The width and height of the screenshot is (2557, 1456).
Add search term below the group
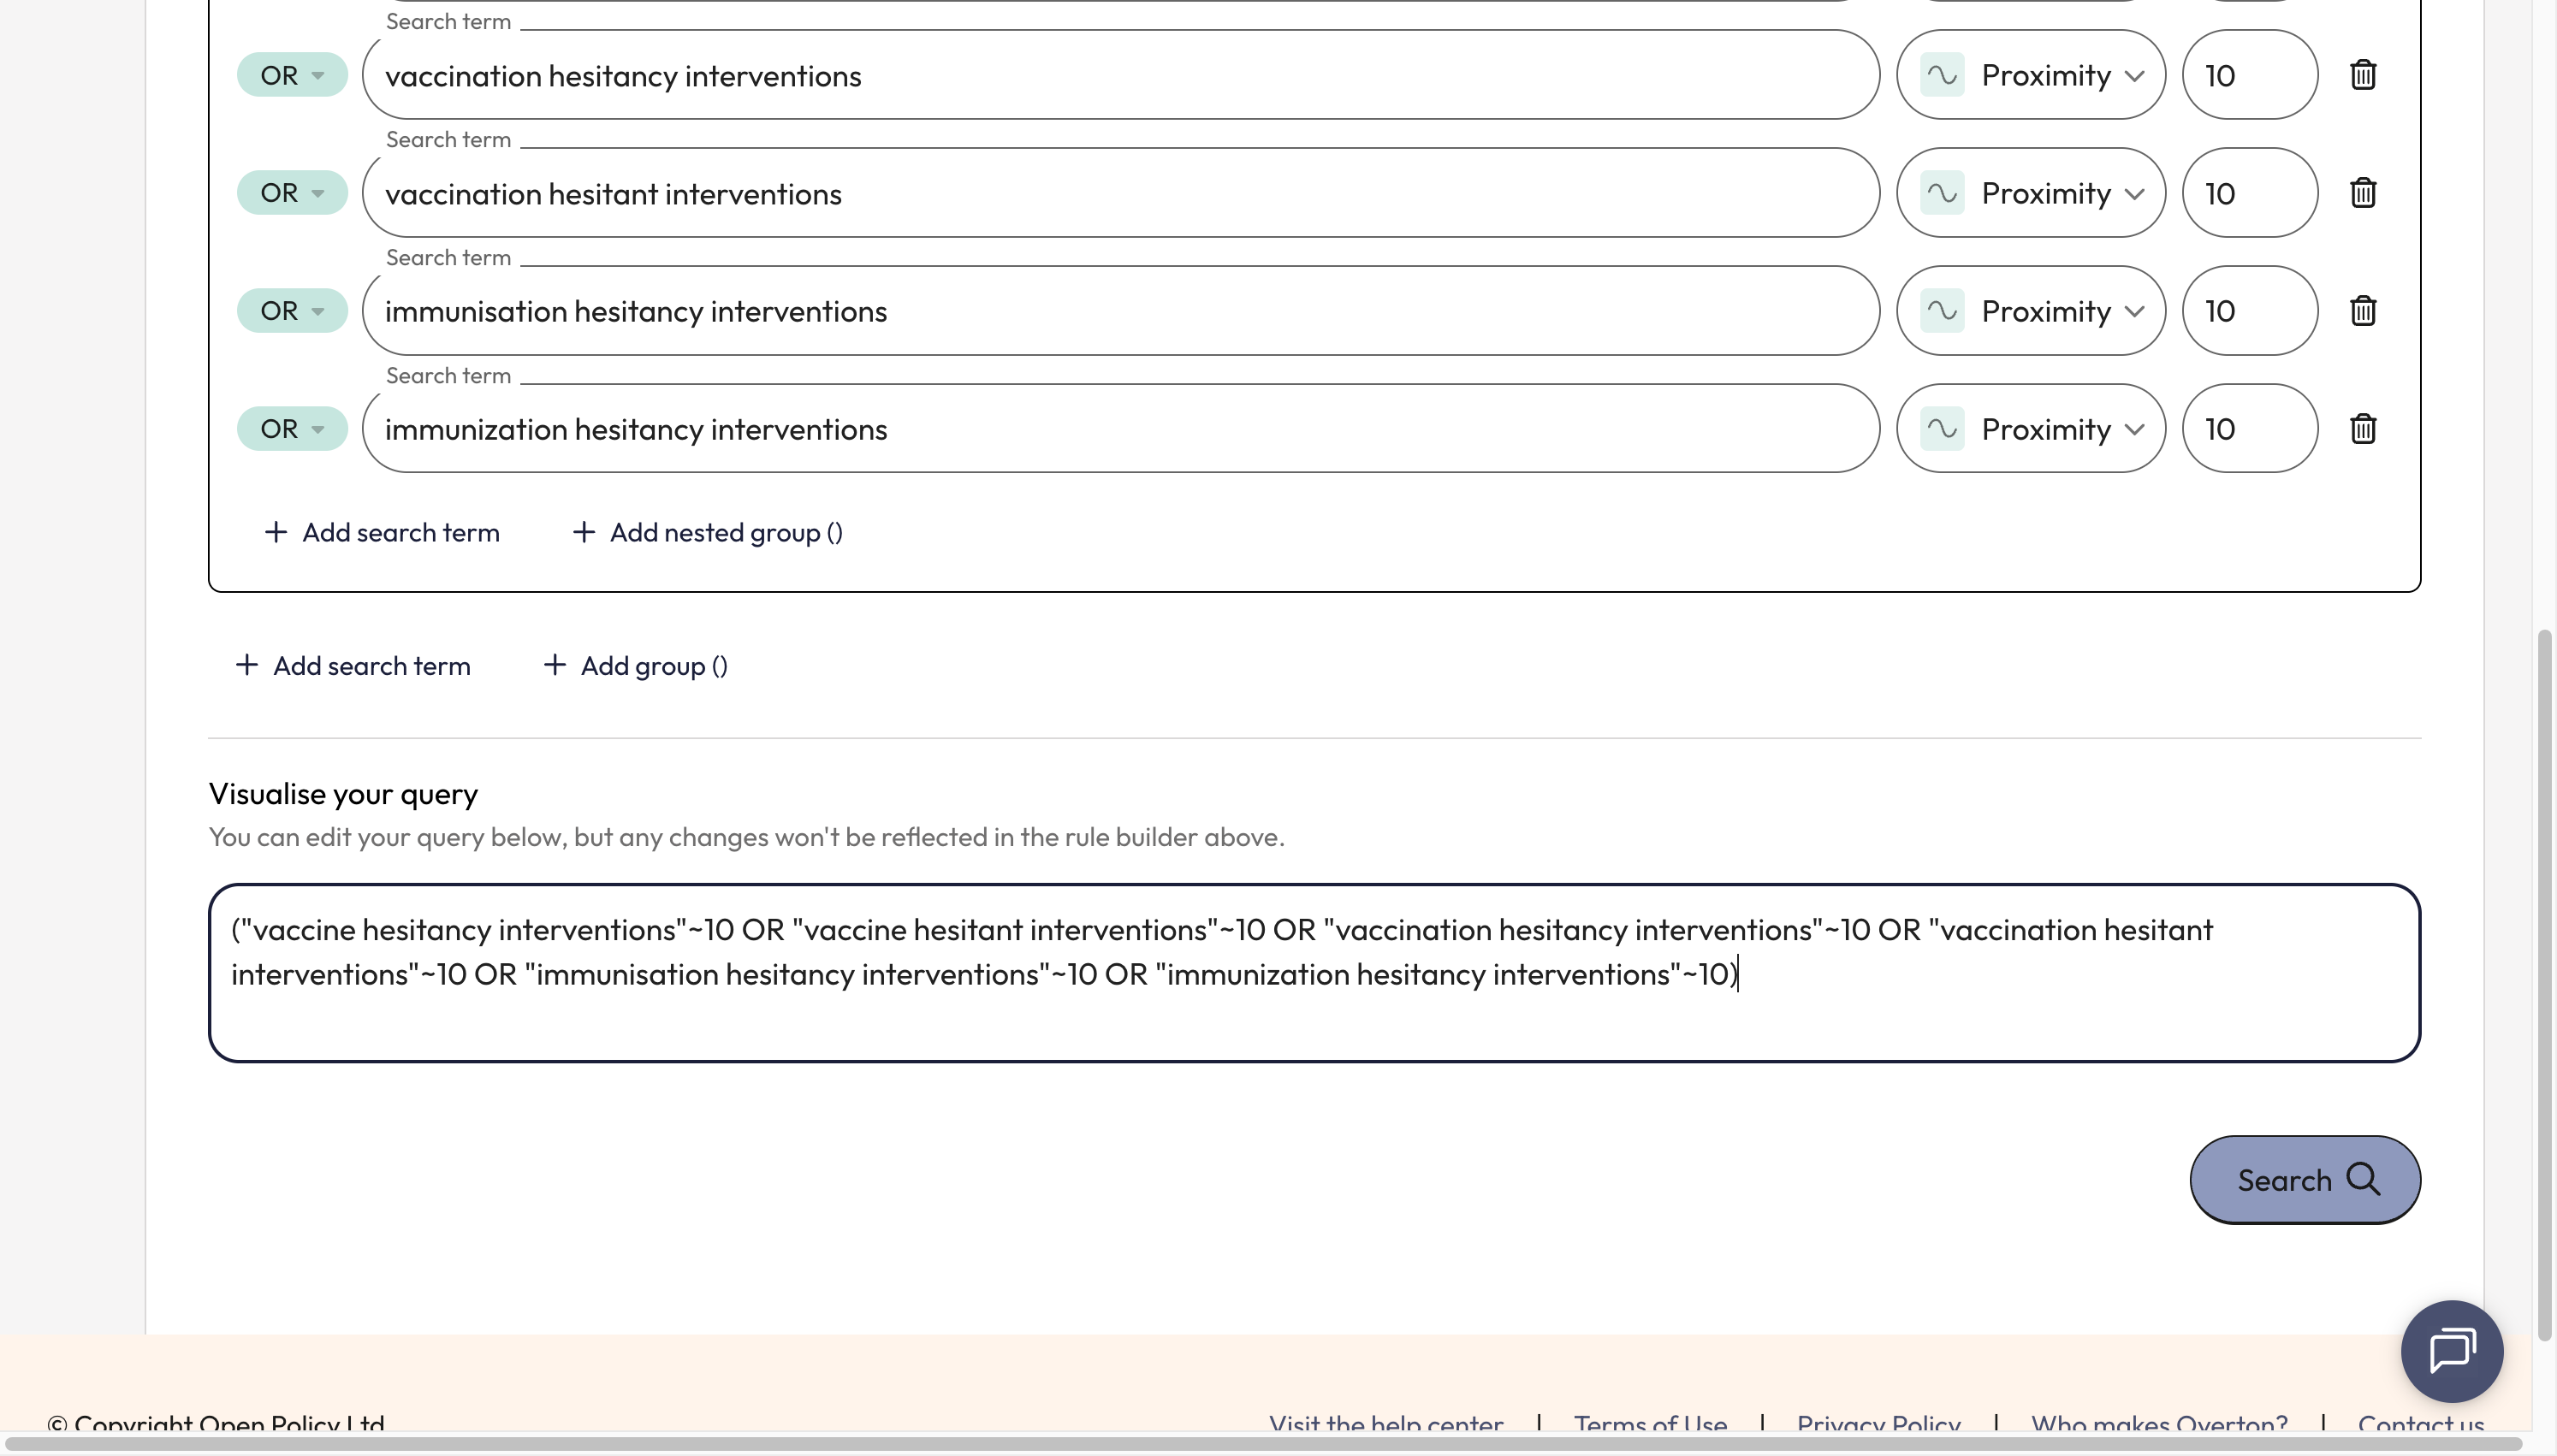tap(353, 666)
